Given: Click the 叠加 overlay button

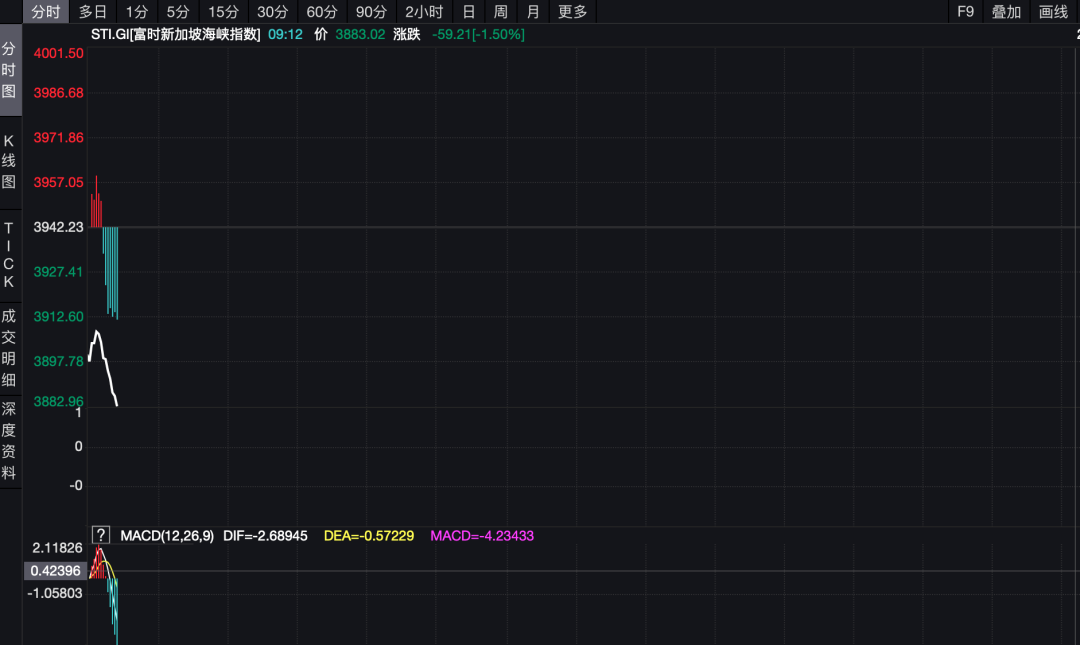Looking at the screenshot, I should (1006, 12).
